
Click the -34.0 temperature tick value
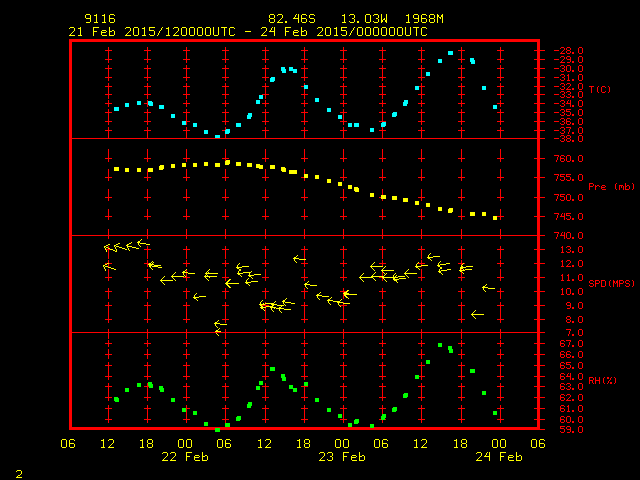click(568, 104)
